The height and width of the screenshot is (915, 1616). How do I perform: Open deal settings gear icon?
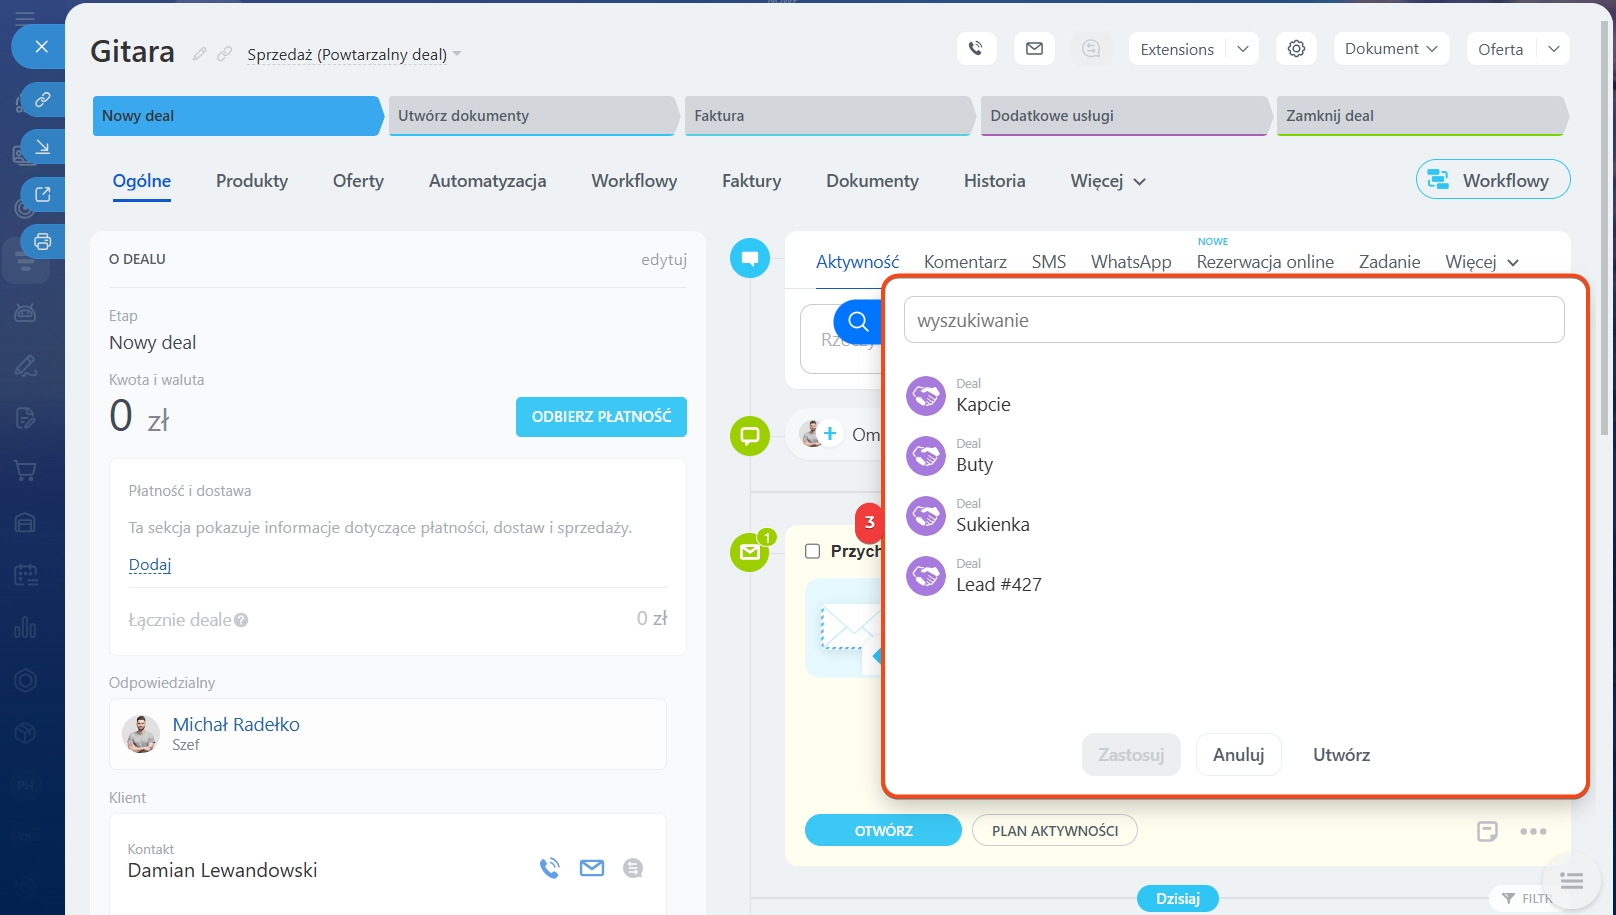click(x=1296, y=48)
